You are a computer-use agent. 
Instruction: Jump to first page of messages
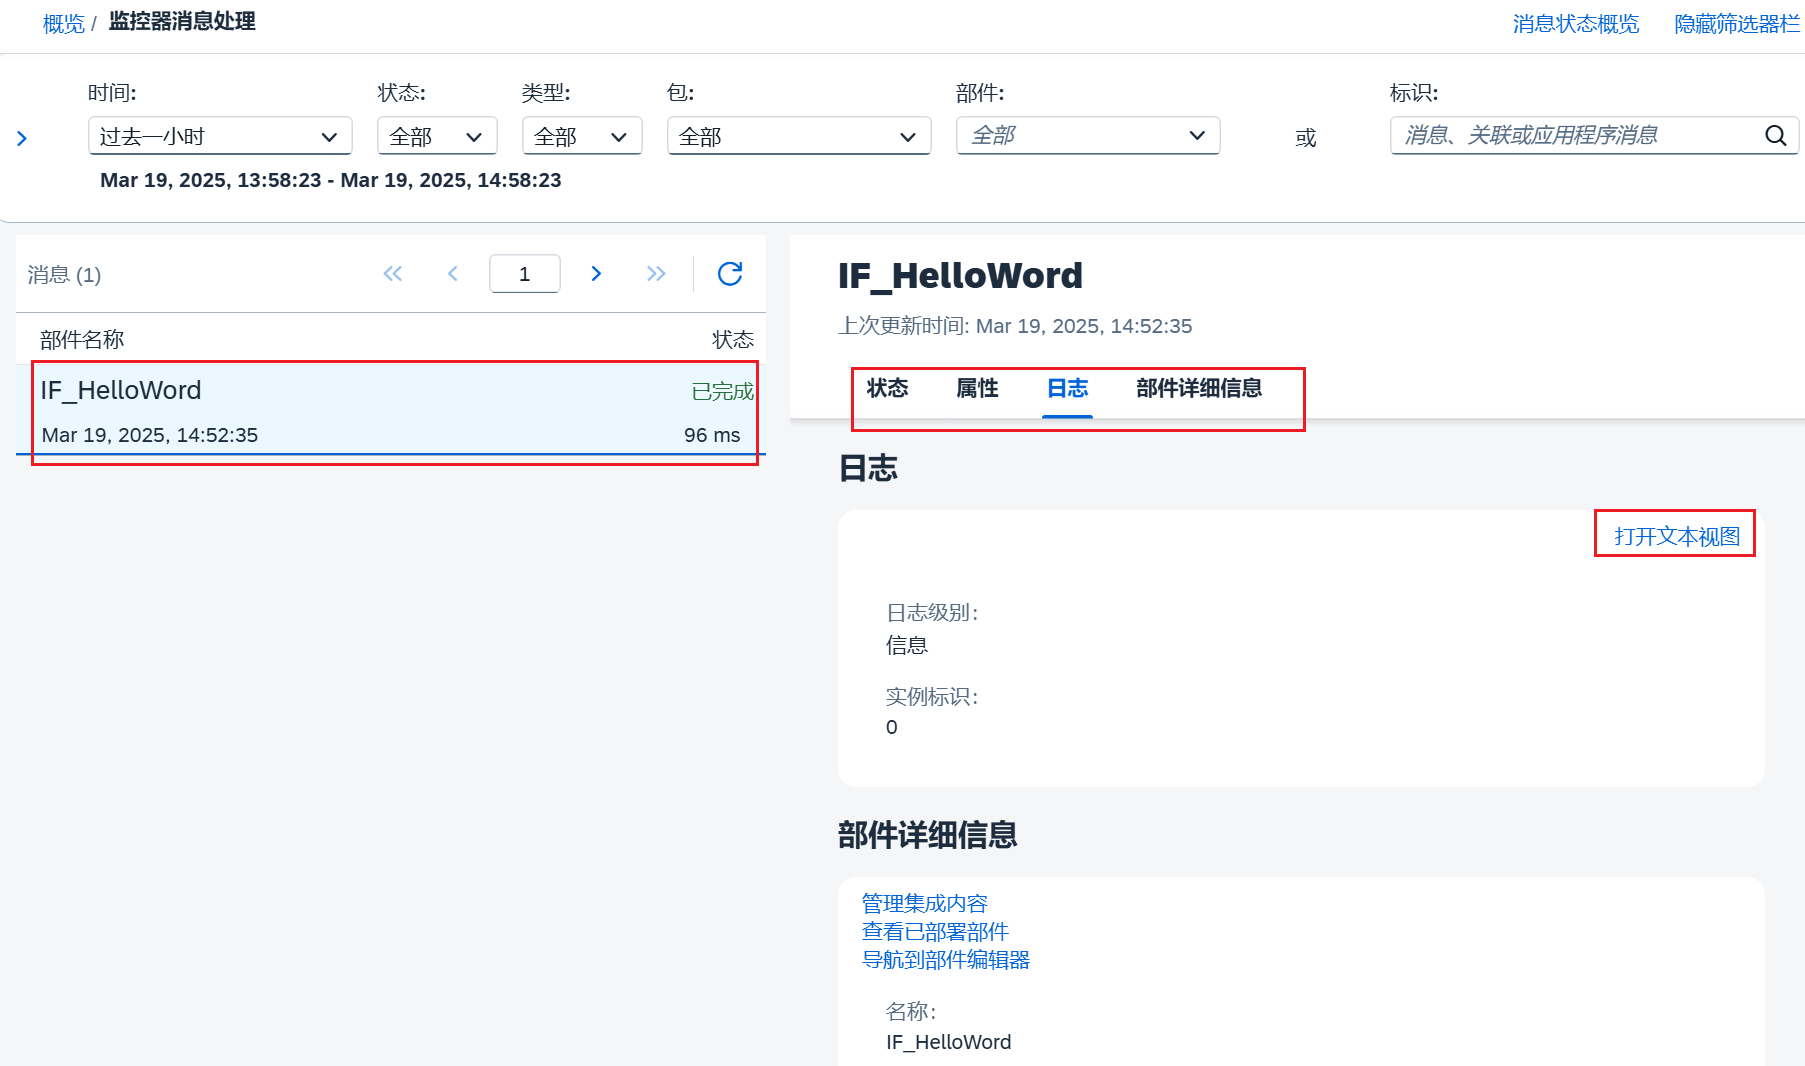pos(393,273)
